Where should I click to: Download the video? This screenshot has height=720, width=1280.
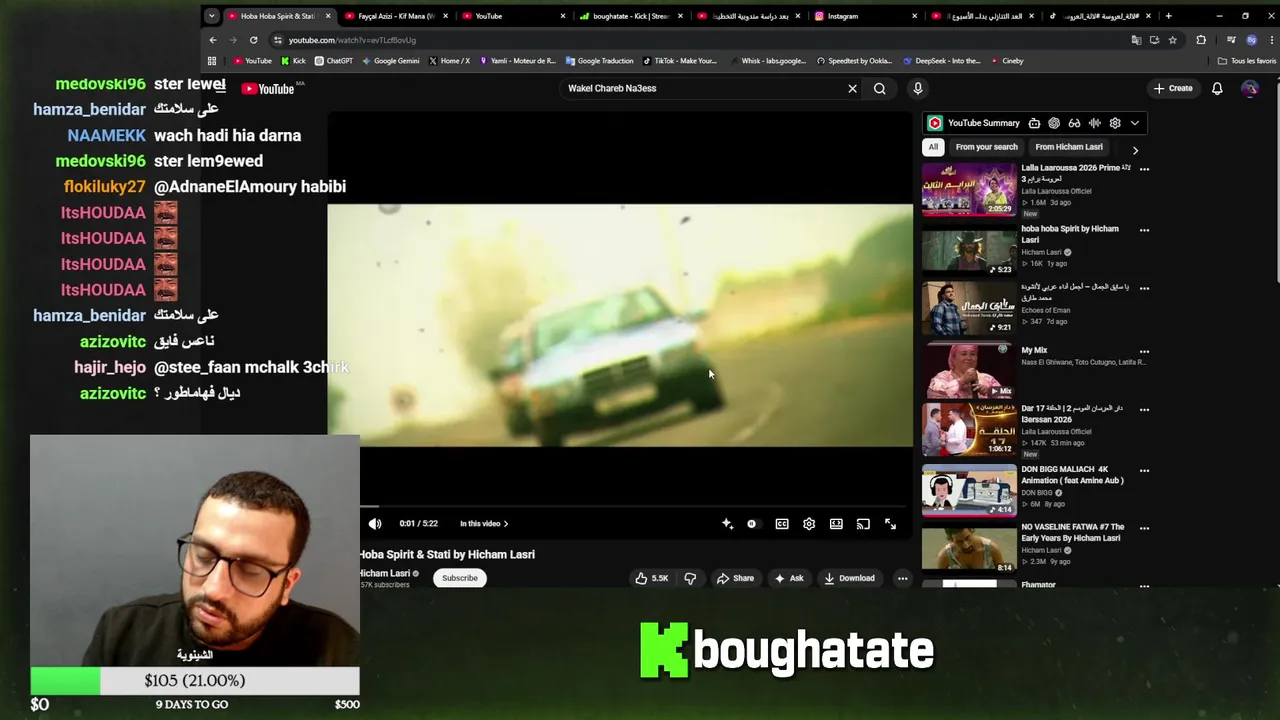(x=849, y=578)
